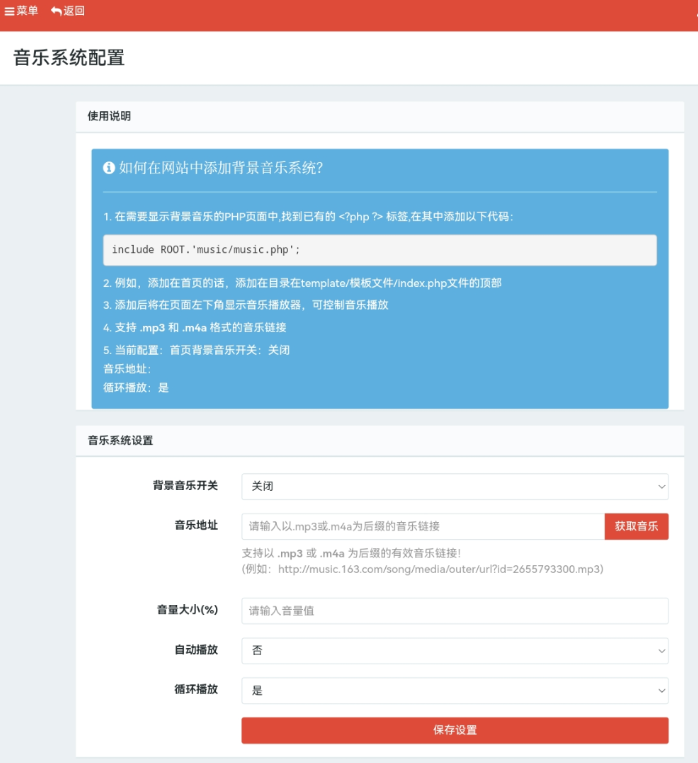Expand the 背景音乐开关 dropdown
698x763 pixels.
(x=454, y=486)
